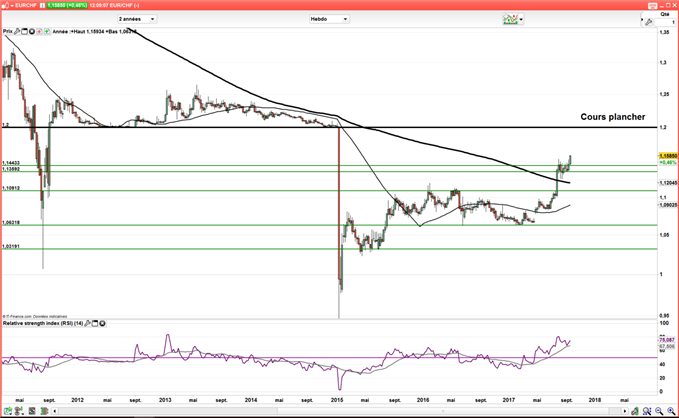
Task: Click the wrench icon next to Qté
Action: (x=648, y=22)
